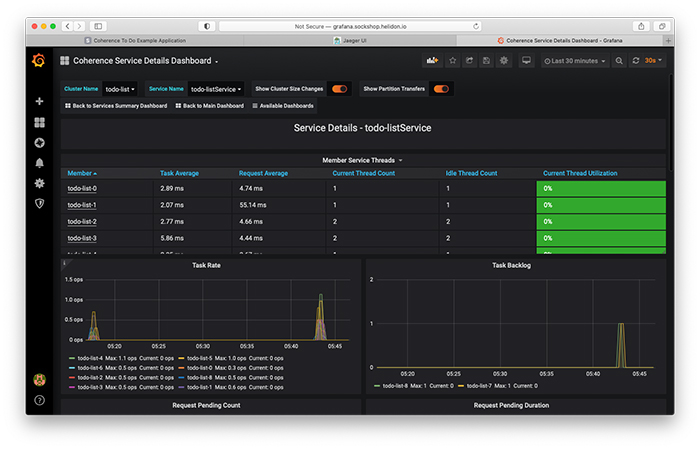Toggle todo-list-8 series in Task Backlog legend
Image resolution: width=700 pixels, height=449 pixels.
click(395, 386)
